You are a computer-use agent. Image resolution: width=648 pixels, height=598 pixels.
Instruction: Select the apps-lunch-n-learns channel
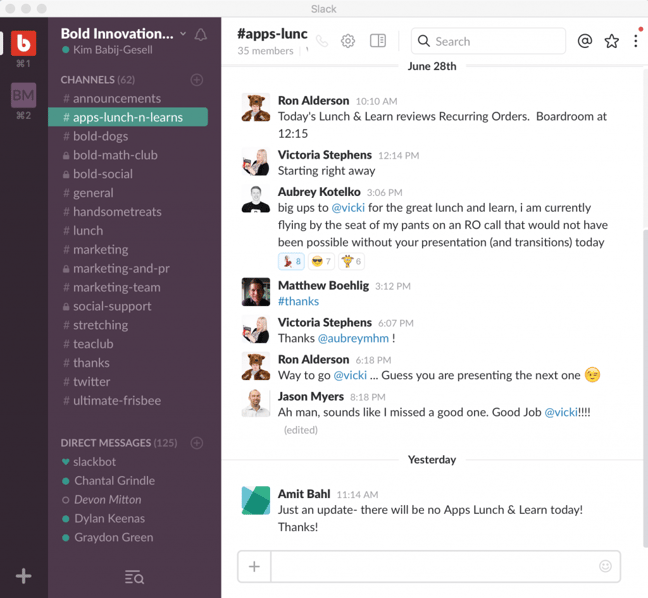(x=128, y=117)
